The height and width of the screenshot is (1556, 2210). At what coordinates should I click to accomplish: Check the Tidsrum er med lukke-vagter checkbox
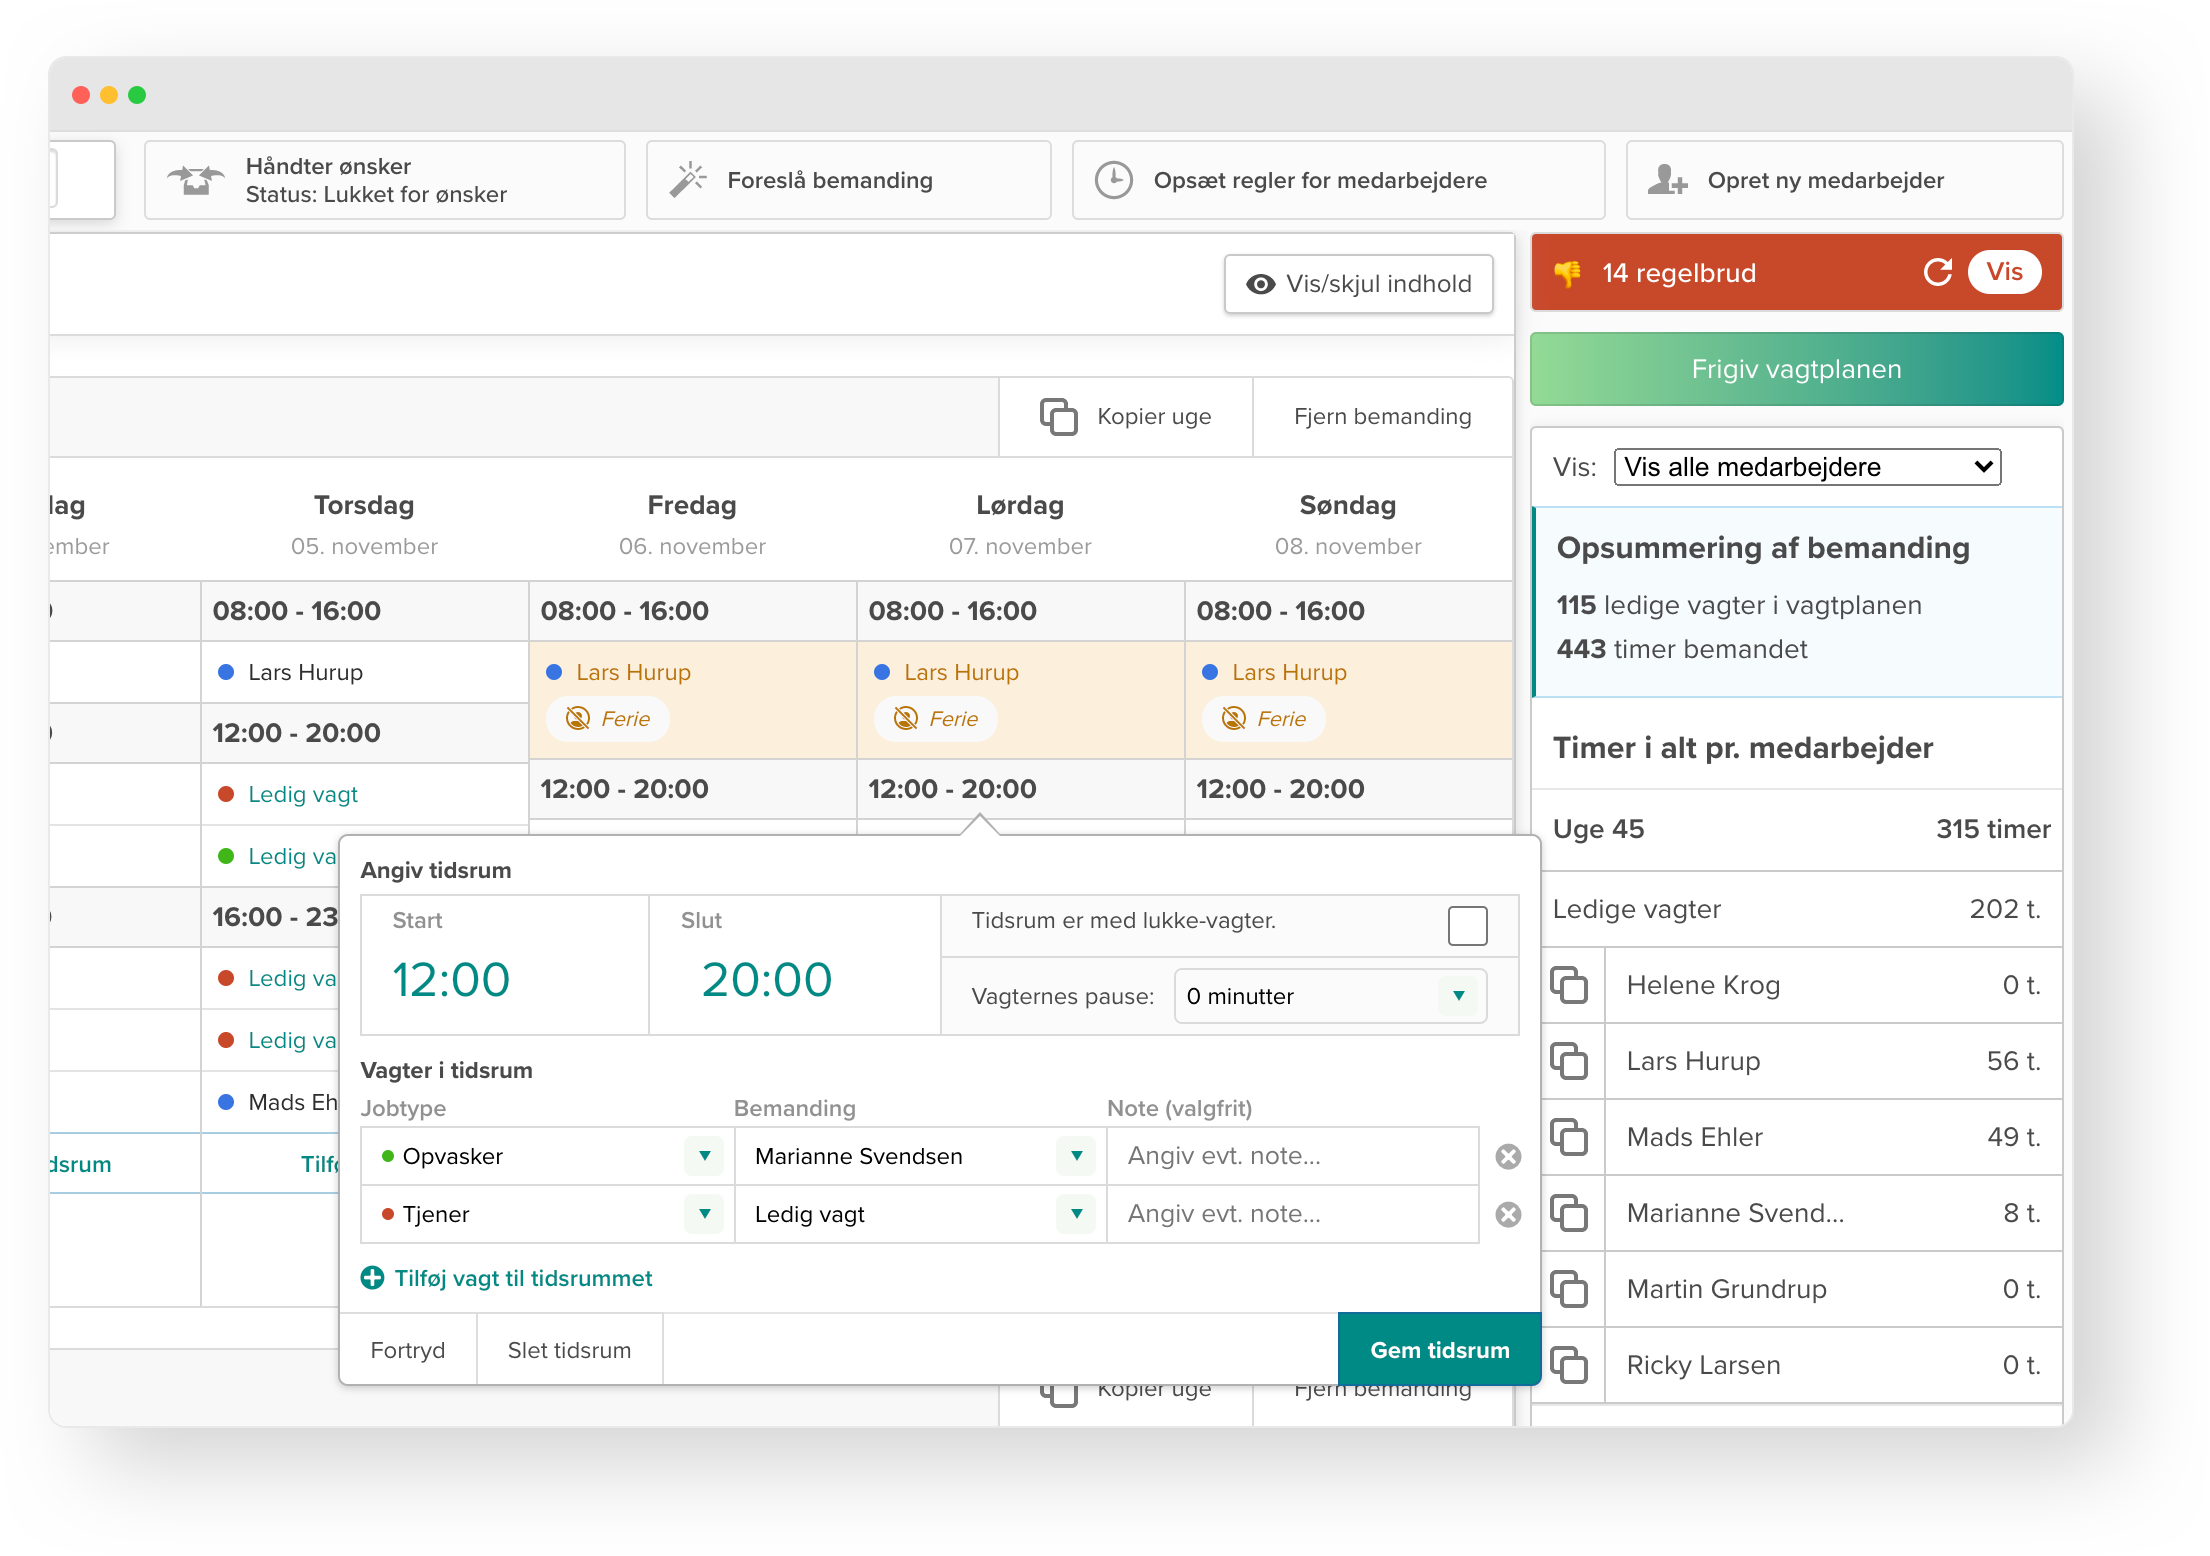1467,925
